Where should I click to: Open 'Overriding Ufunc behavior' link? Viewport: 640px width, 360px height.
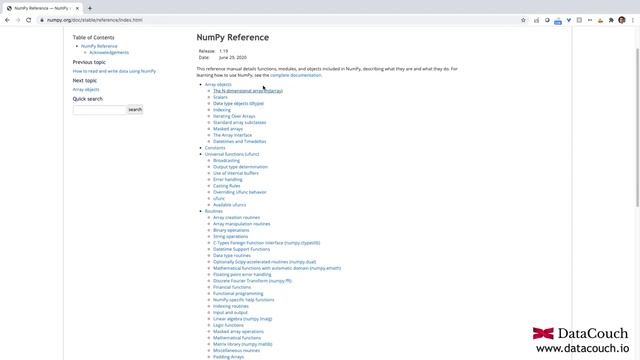(240, 192)
